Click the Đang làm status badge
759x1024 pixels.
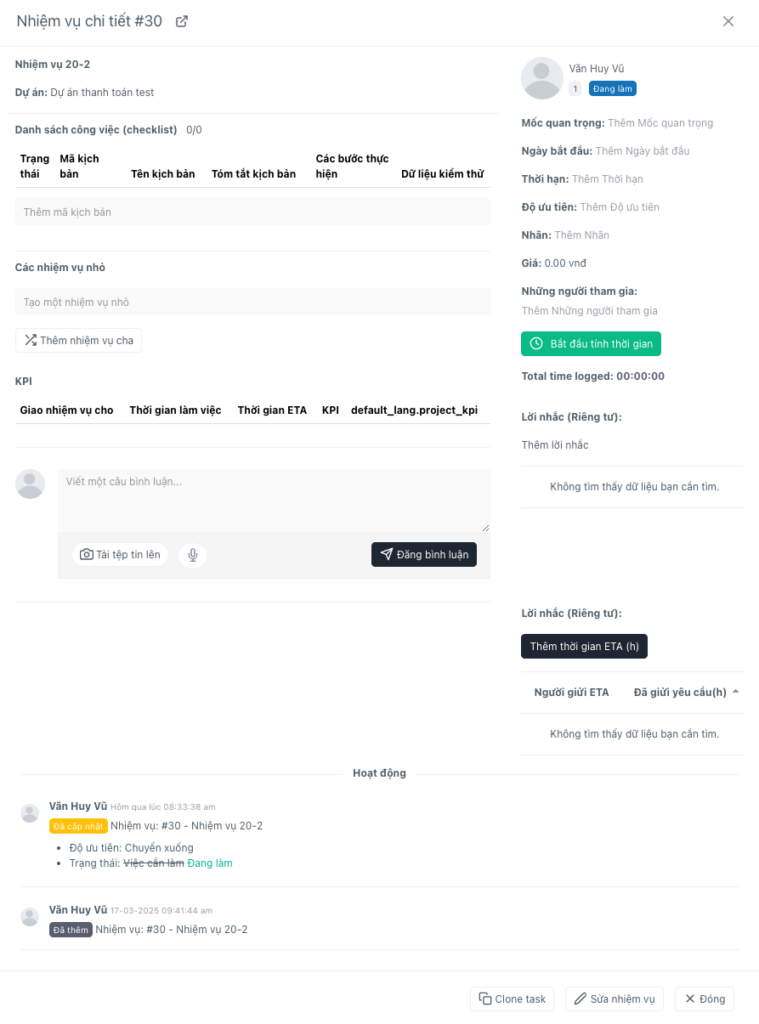click(612, 89)
